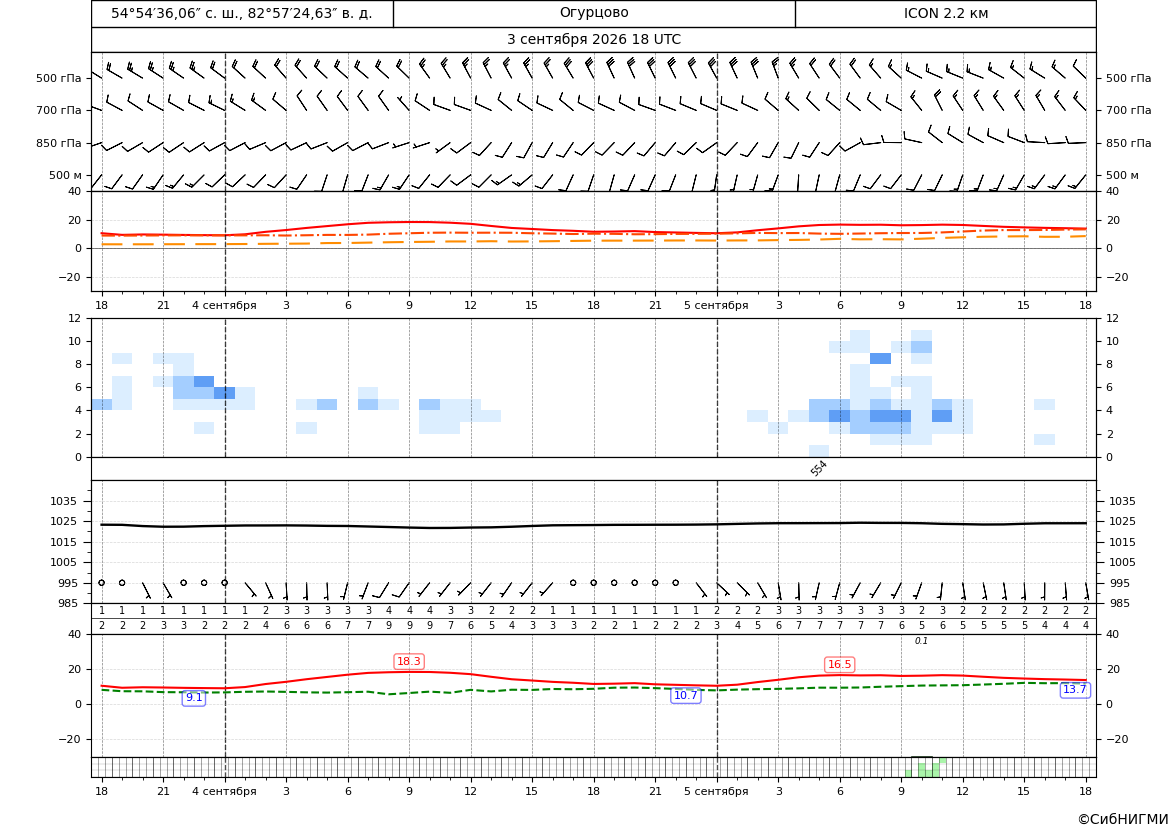1169x827 pixels.
Task: Click the 4 сентября marker on bottom axis
Action: tap(224, 791)
